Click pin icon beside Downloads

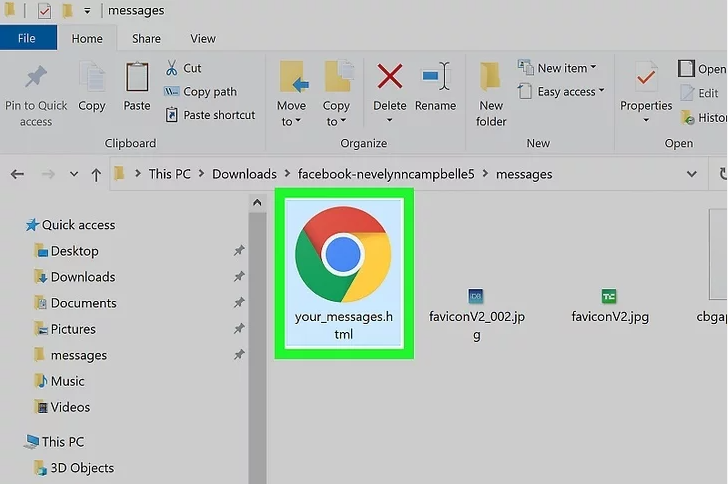point(239,277)
